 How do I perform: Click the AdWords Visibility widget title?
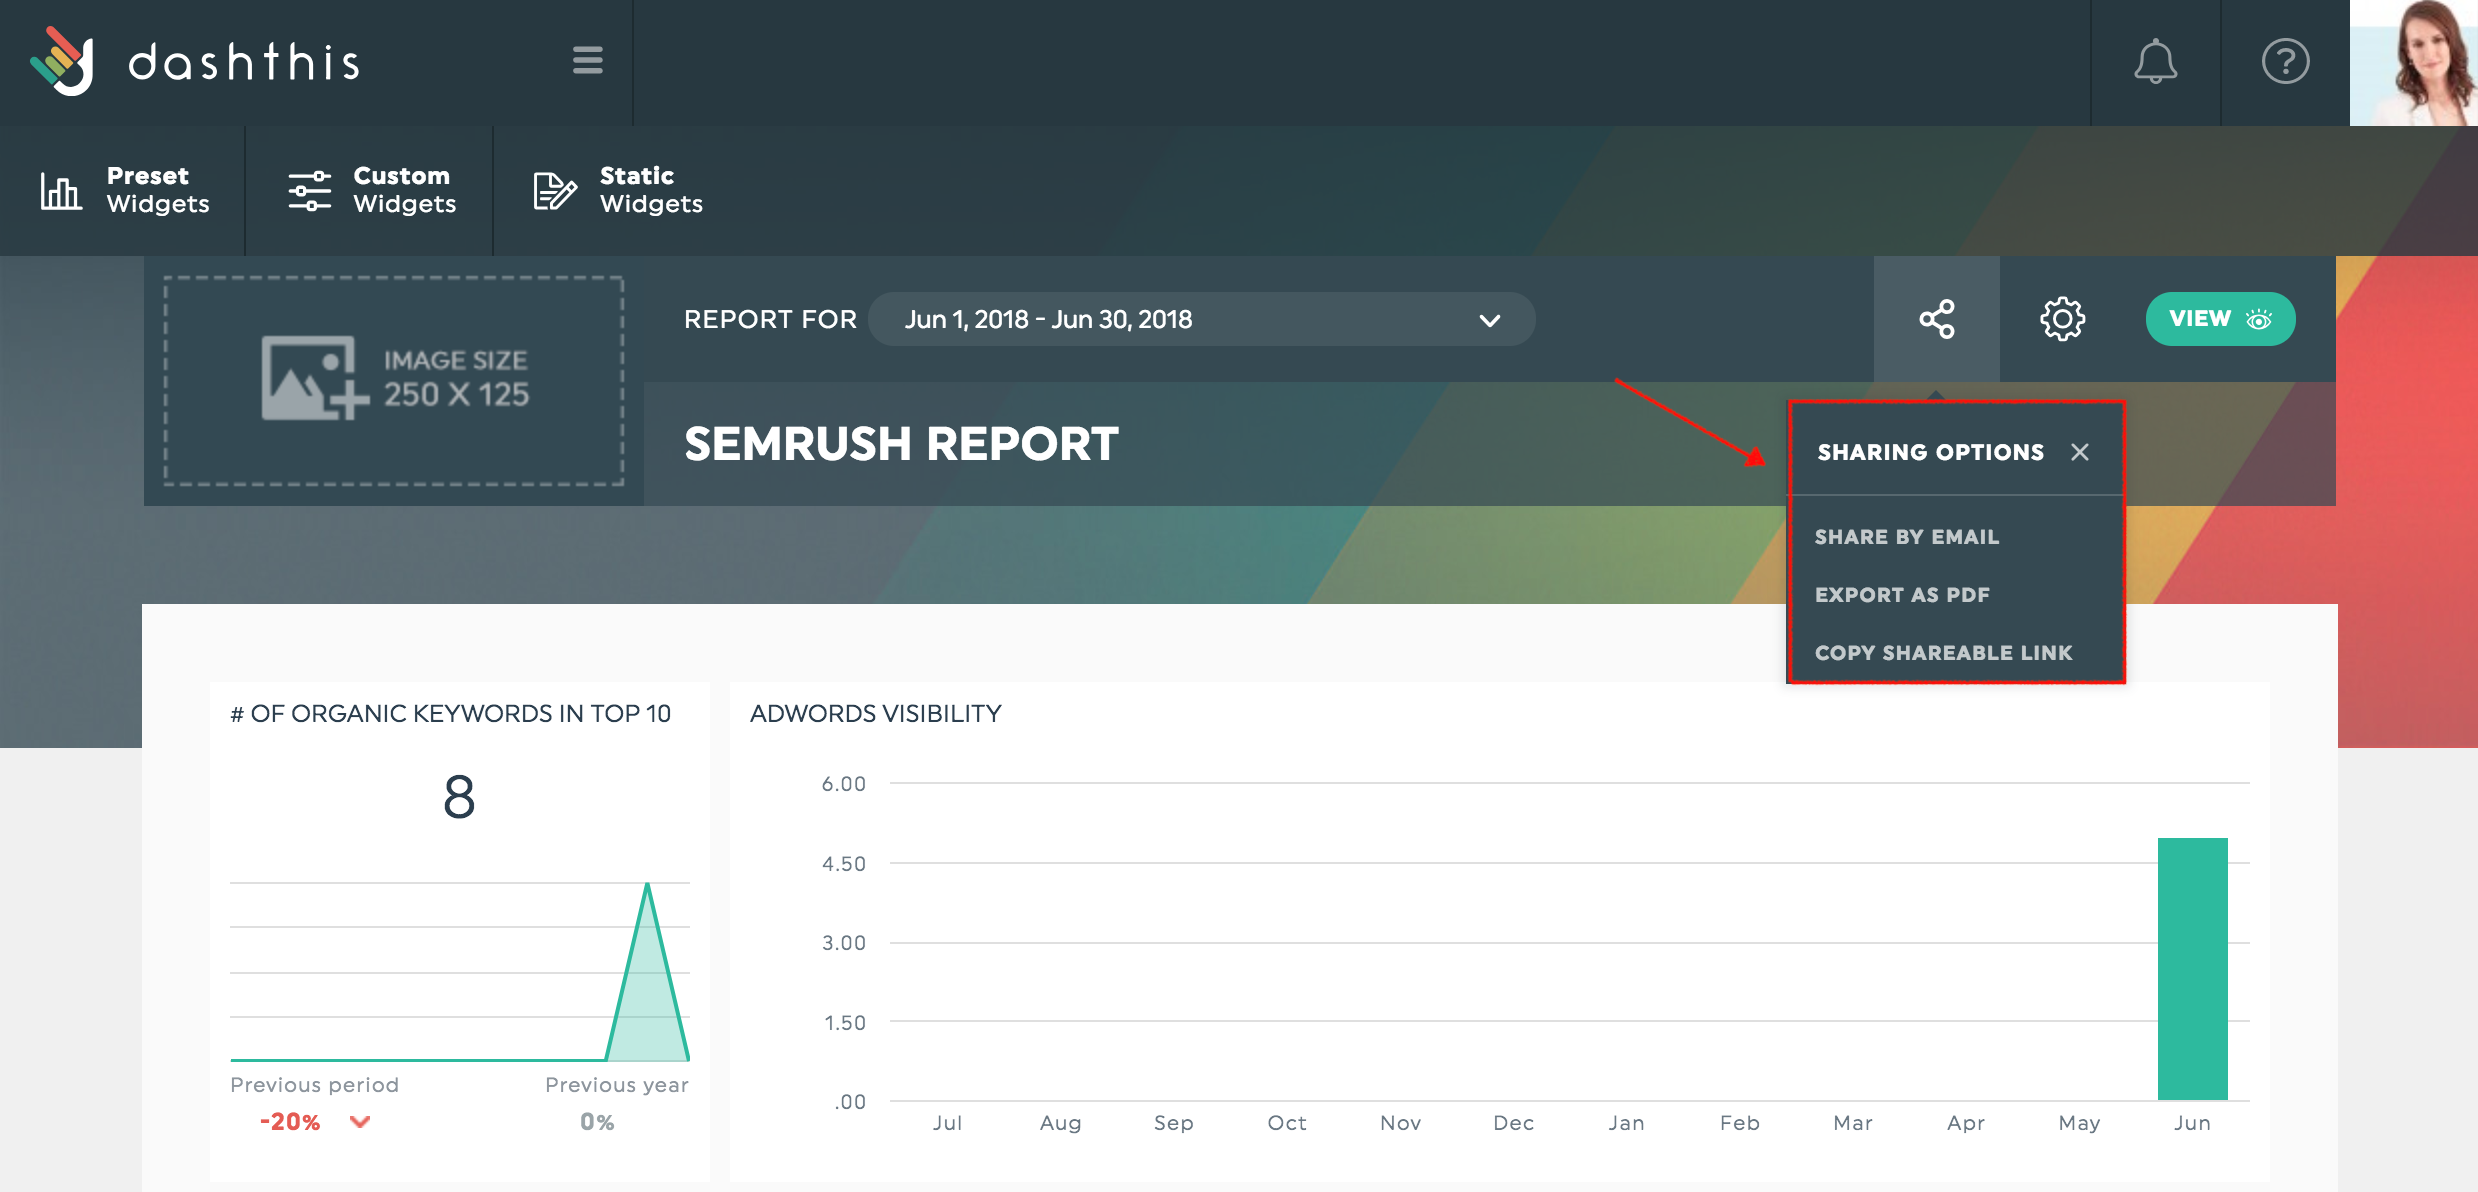[875, 714]
